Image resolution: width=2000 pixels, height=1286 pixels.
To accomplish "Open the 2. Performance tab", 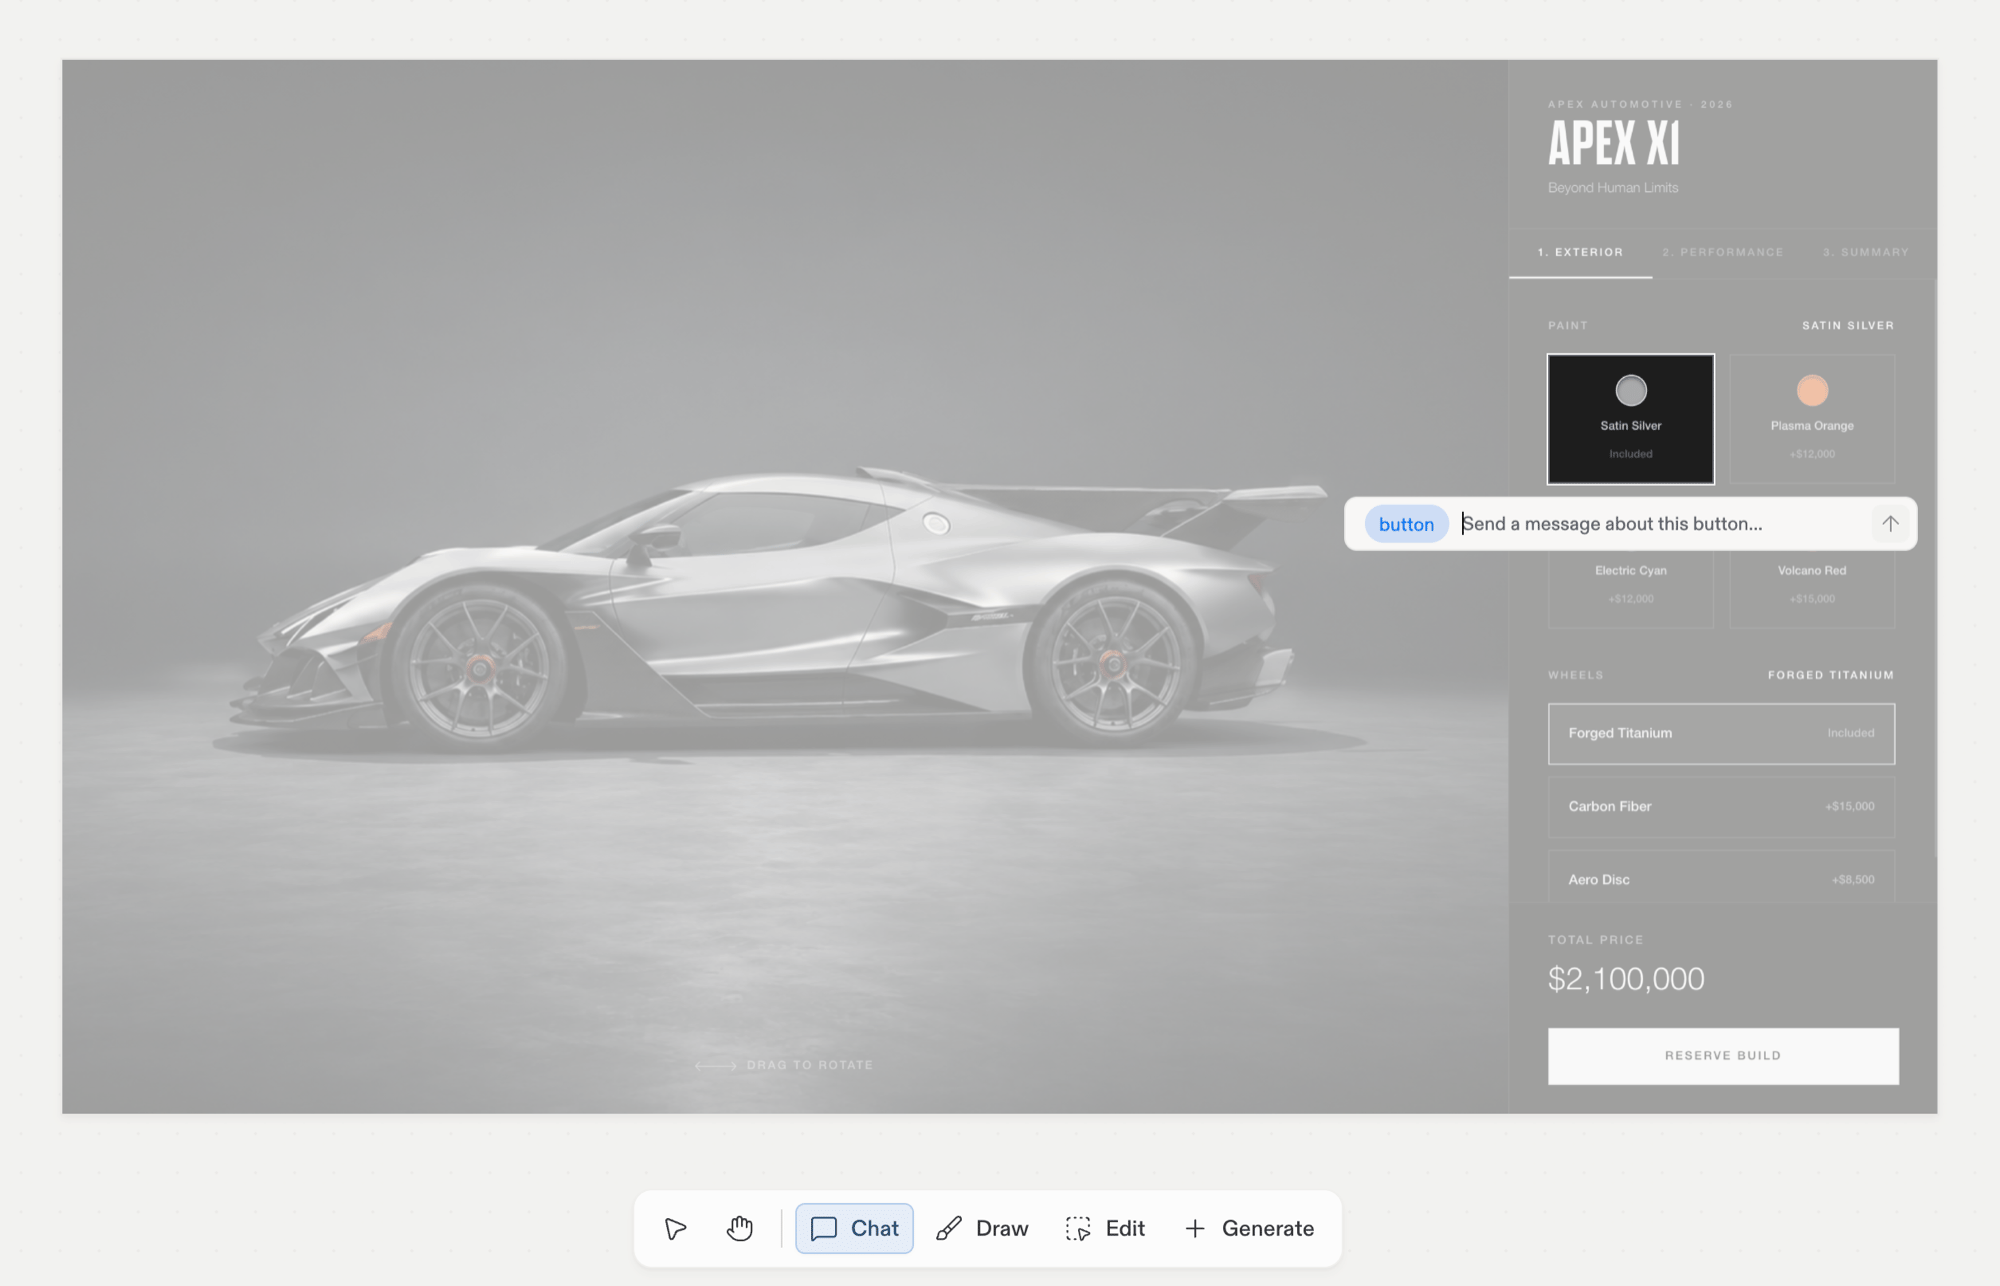I will 1723,252.
